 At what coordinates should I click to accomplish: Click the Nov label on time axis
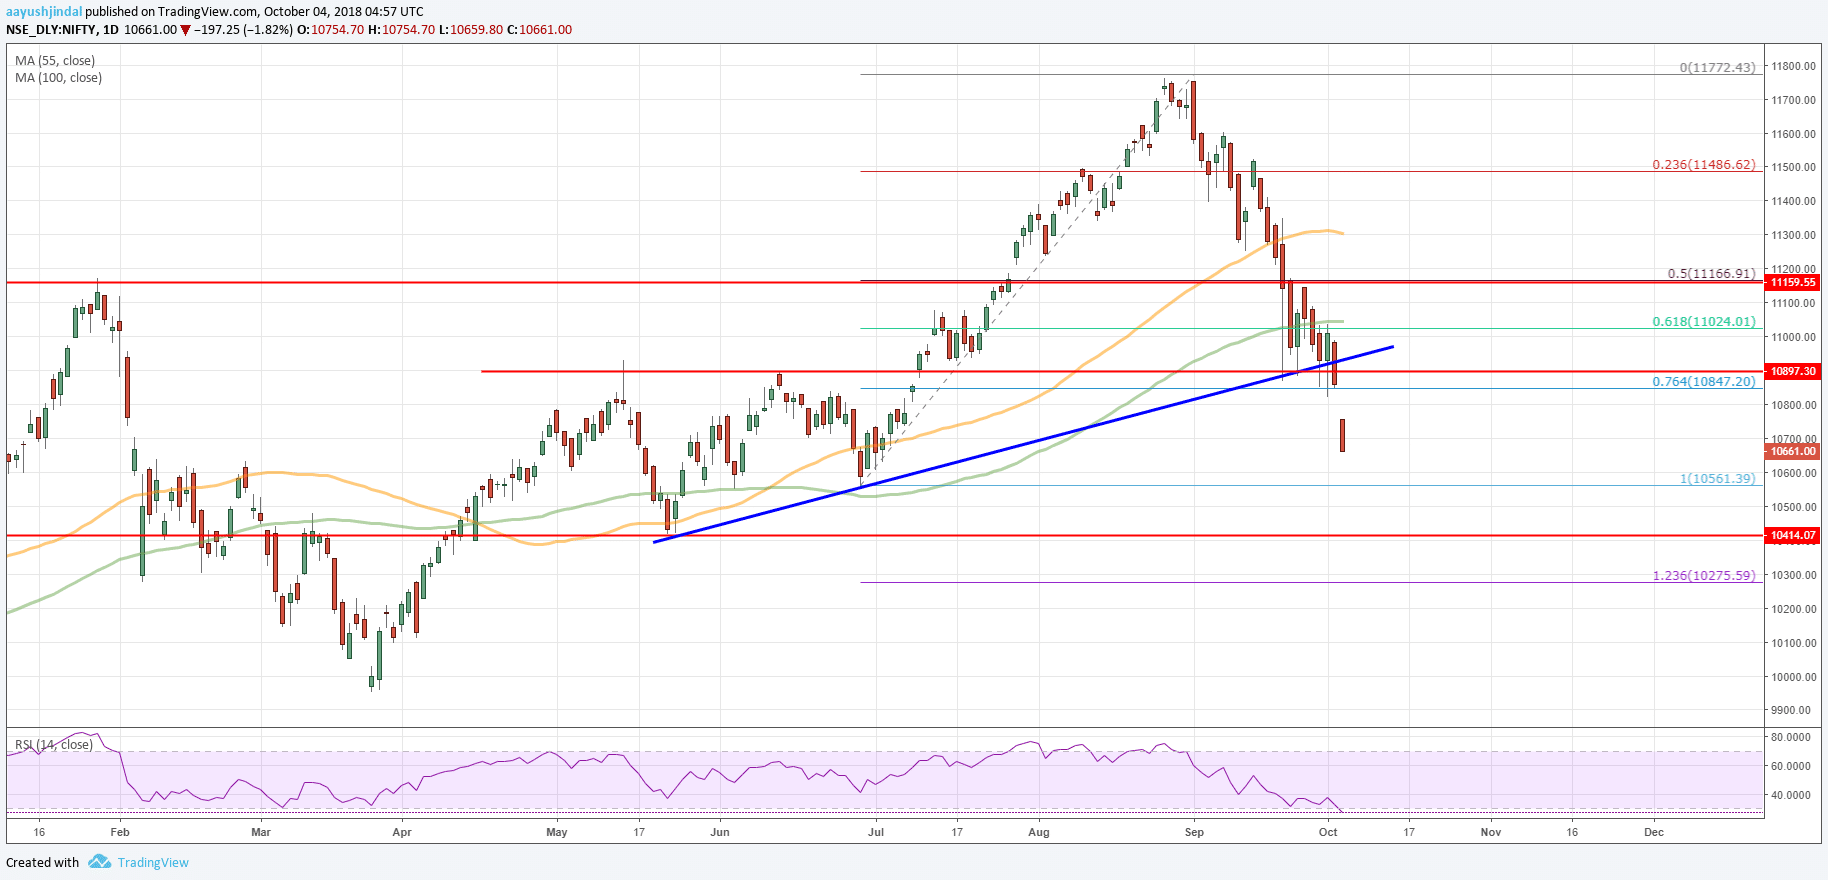click(x=1491, y=832)
